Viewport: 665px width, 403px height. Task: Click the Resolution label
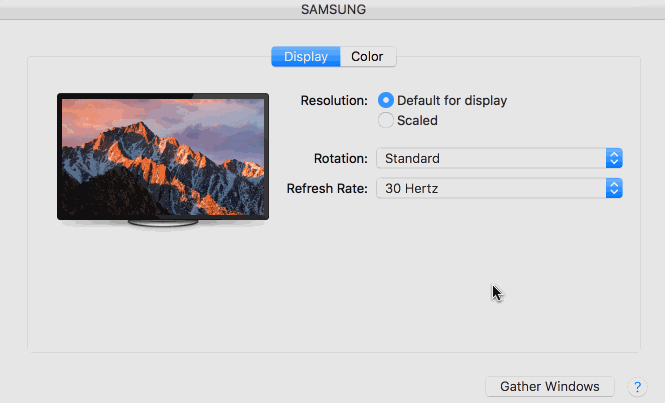pos(334,101)
